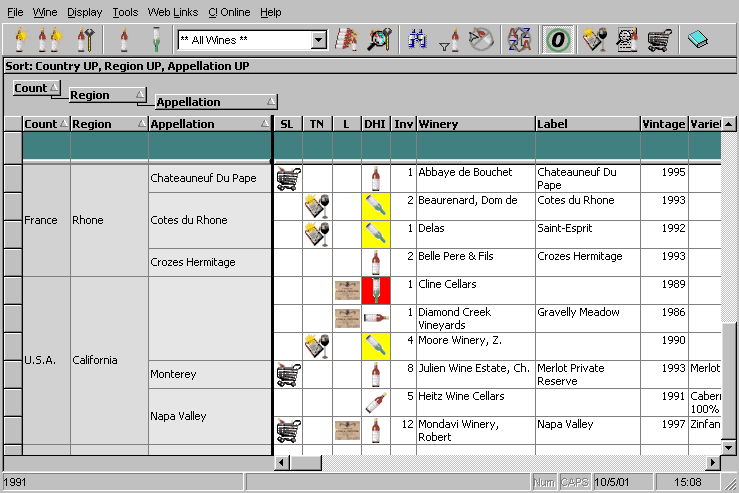Click yellow bottle cell in Moore Winery row
This screenshot has height=493, width=739.
pyautogui.click(x=376, y=346)
